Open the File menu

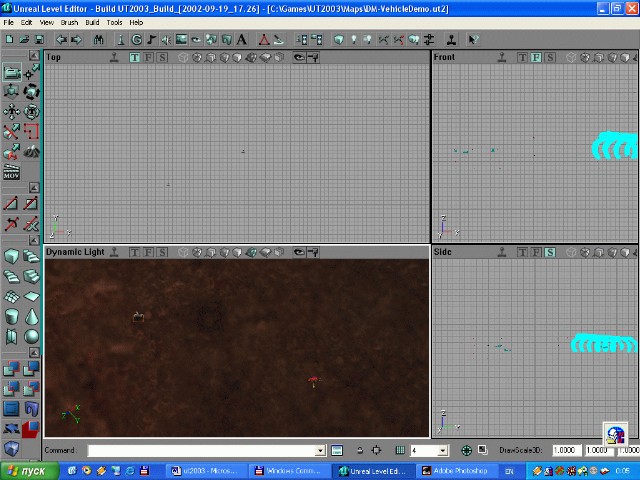(9, 22)
